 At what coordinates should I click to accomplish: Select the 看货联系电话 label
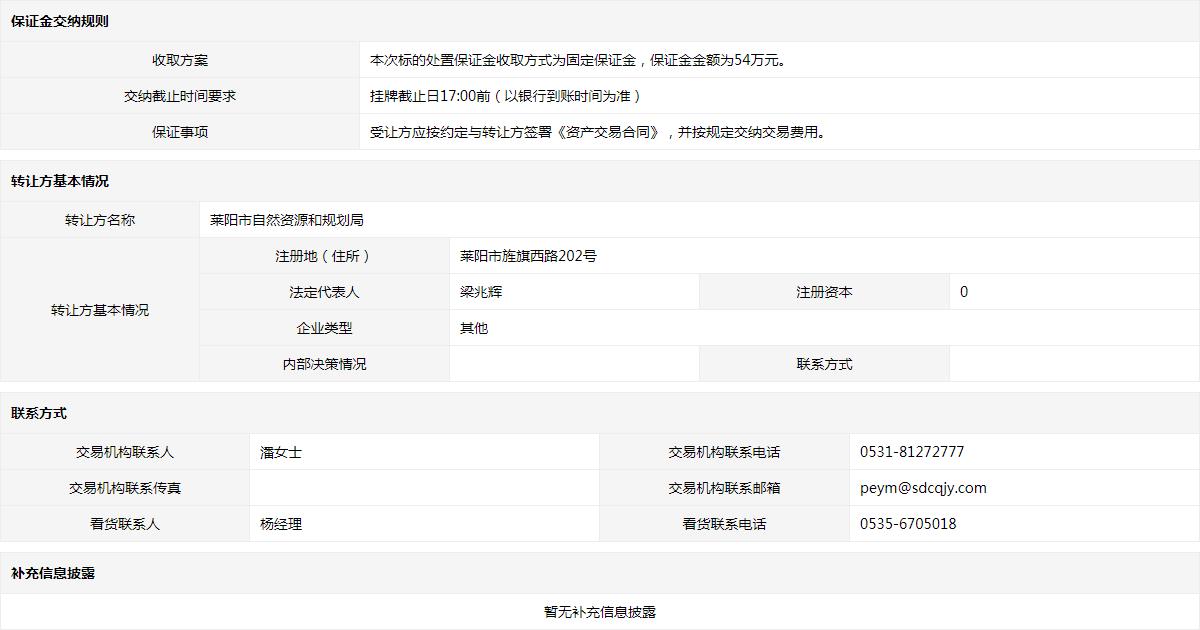pyautogui.click(x=725, y=524)
